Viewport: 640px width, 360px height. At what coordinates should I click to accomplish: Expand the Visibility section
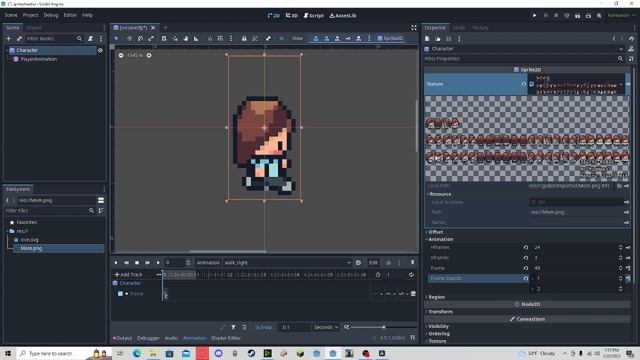438,327
